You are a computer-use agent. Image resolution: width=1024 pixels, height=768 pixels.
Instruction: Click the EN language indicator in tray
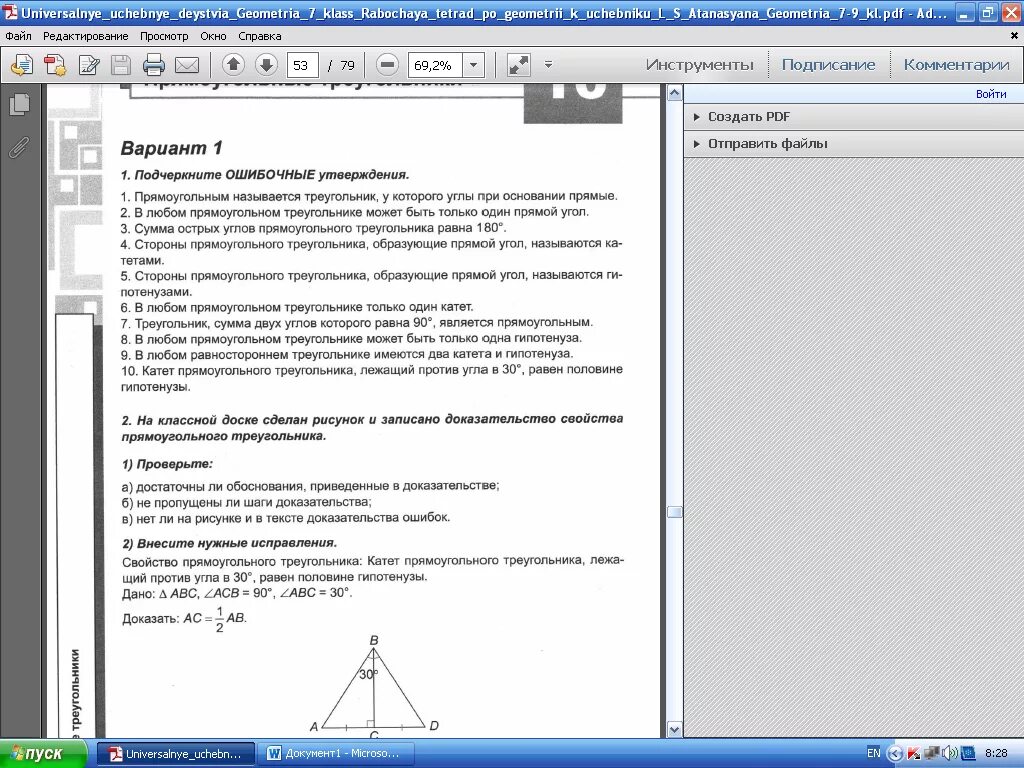tap(873, 753)
